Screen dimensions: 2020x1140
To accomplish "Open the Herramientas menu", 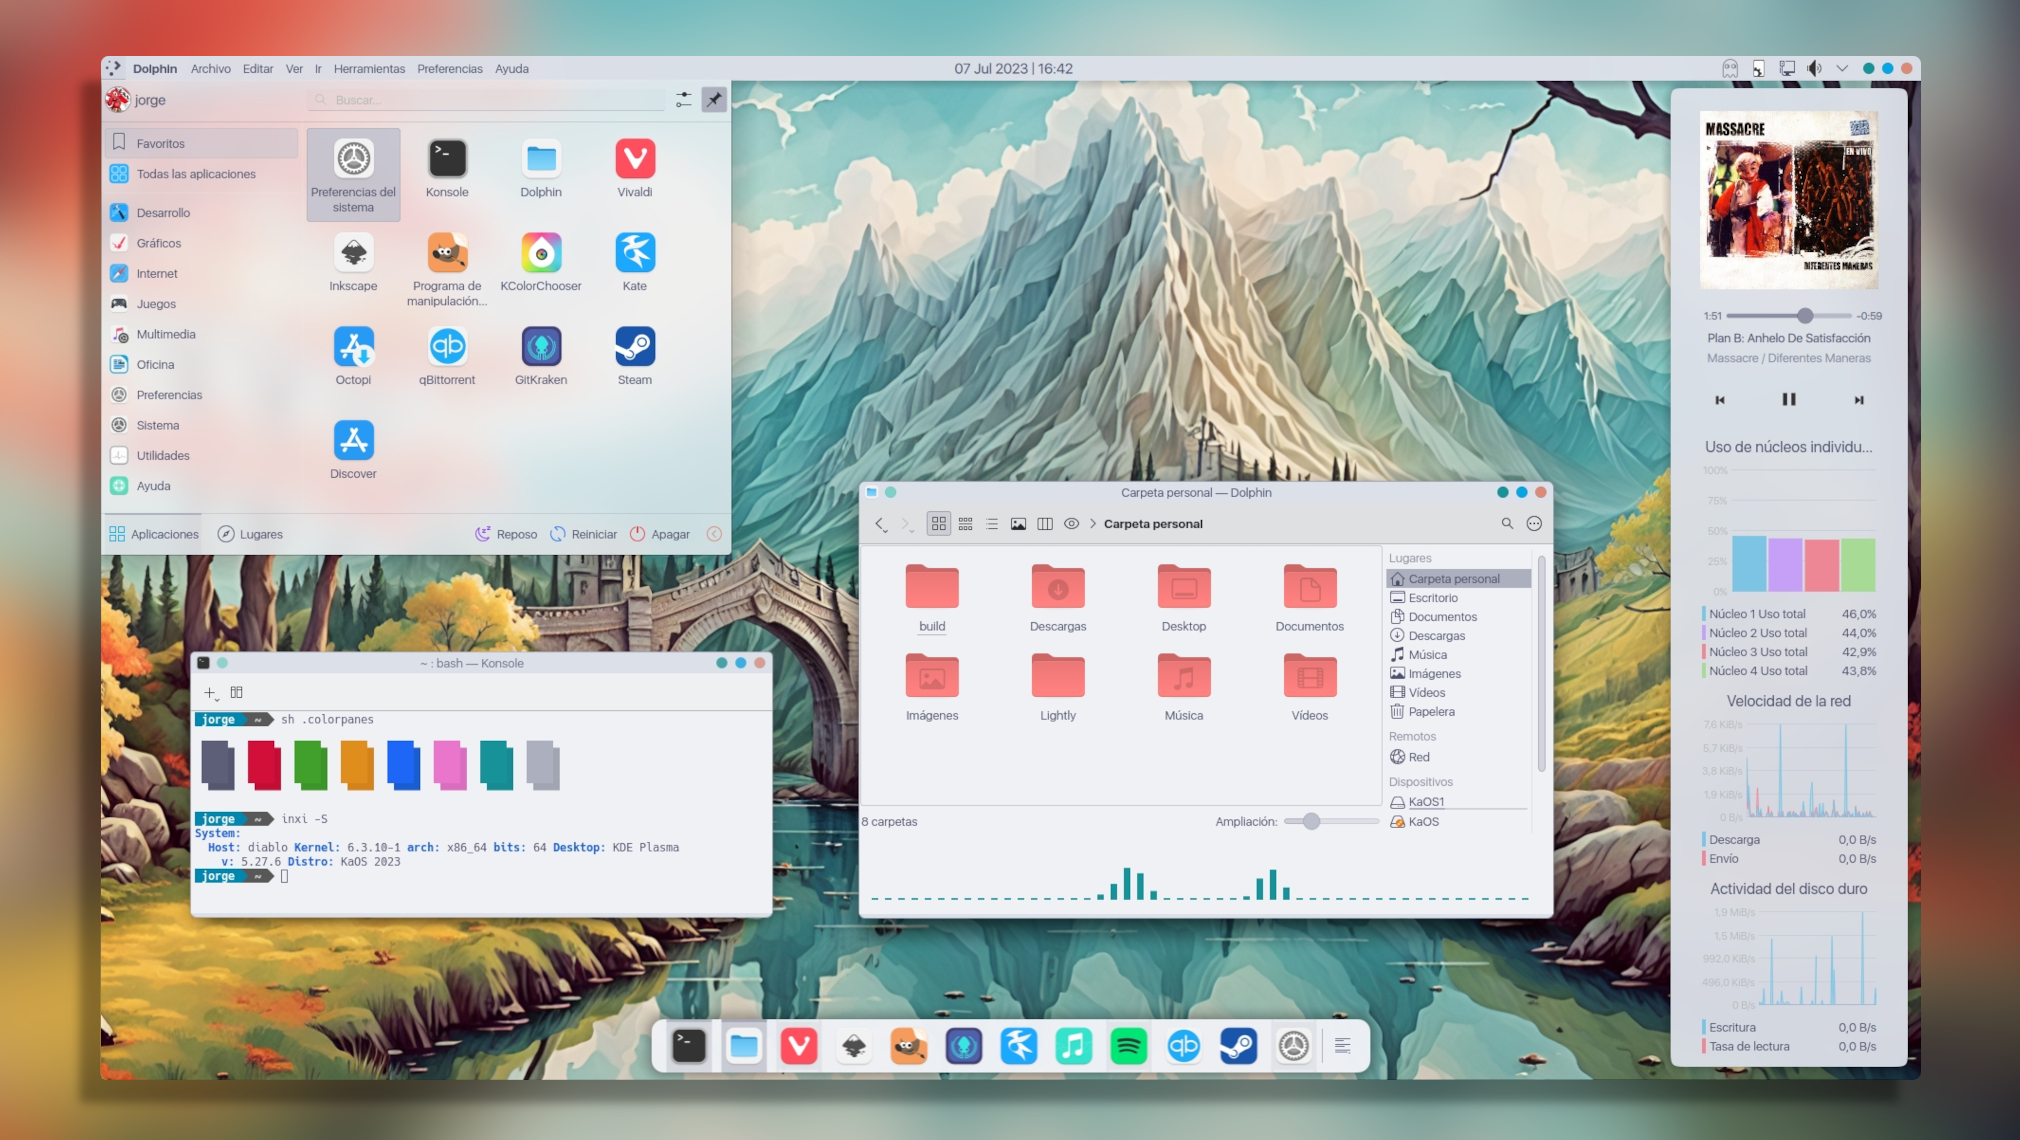I will (369, 69).
